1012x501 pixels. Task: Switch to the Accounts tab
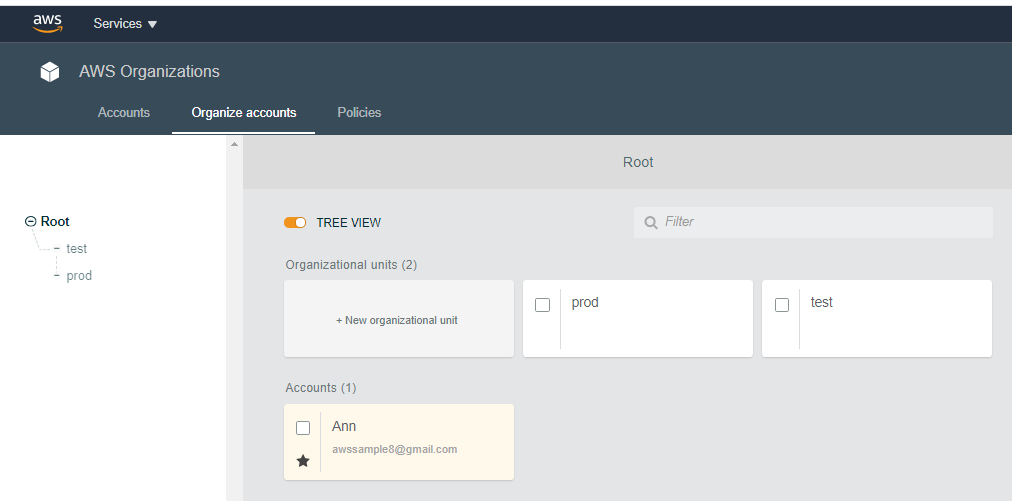(x=124, y=113)
